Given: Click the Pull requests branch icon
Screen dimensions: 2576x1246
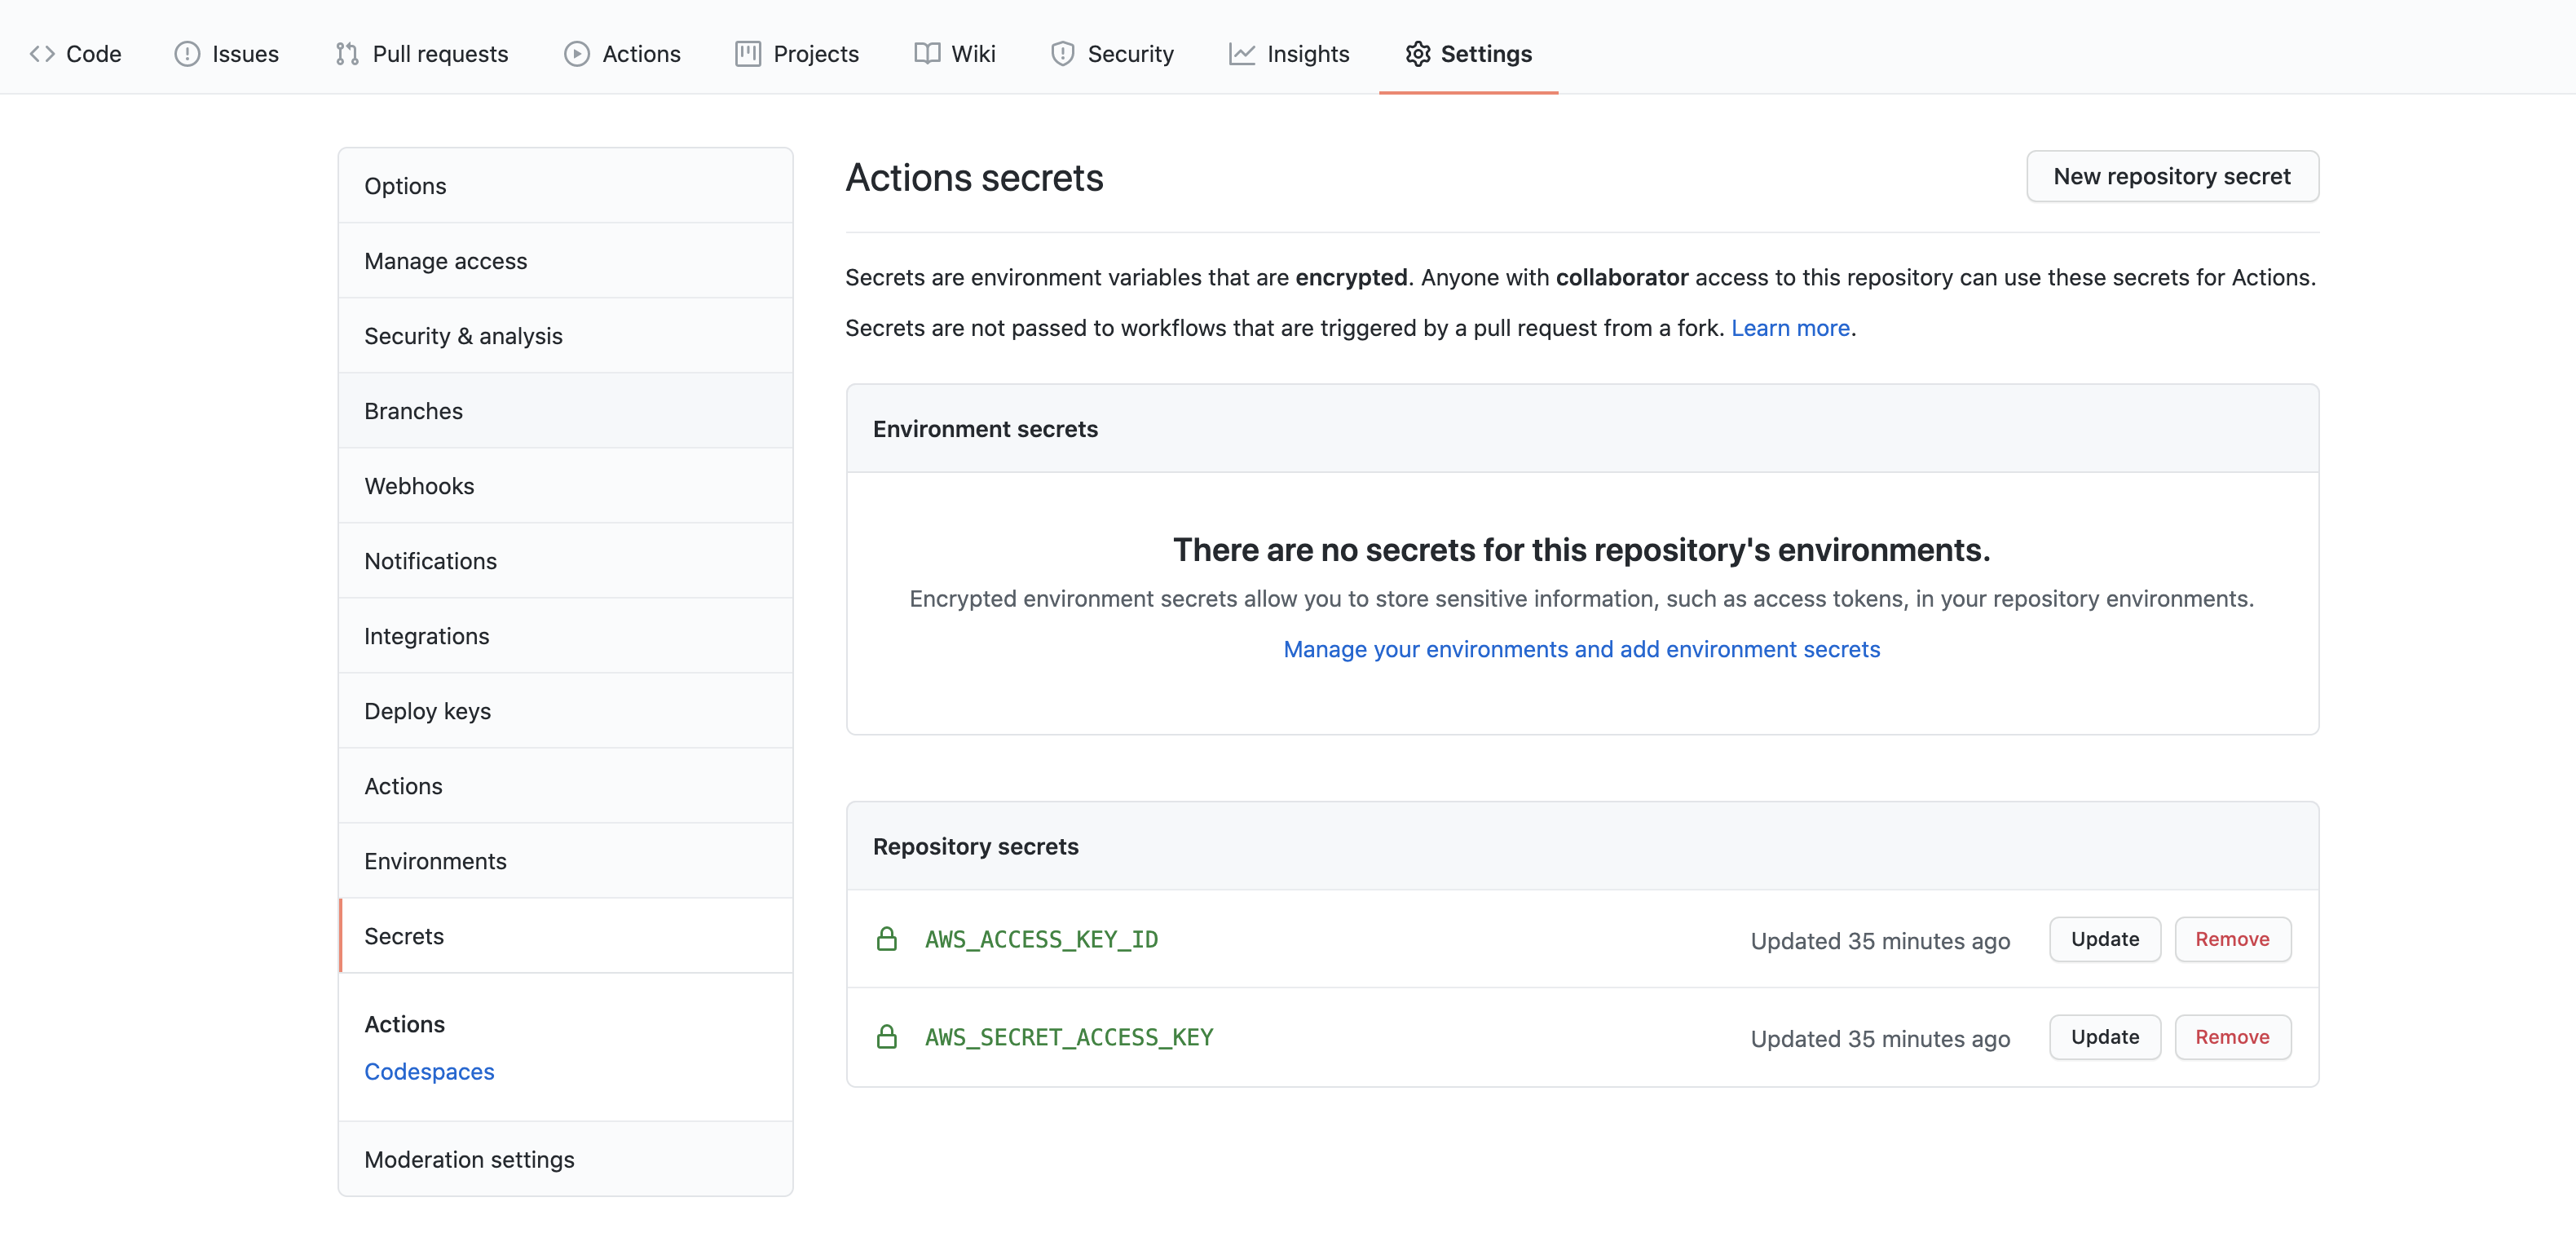Looking at the screenshot, I should (x=347, y=54).
